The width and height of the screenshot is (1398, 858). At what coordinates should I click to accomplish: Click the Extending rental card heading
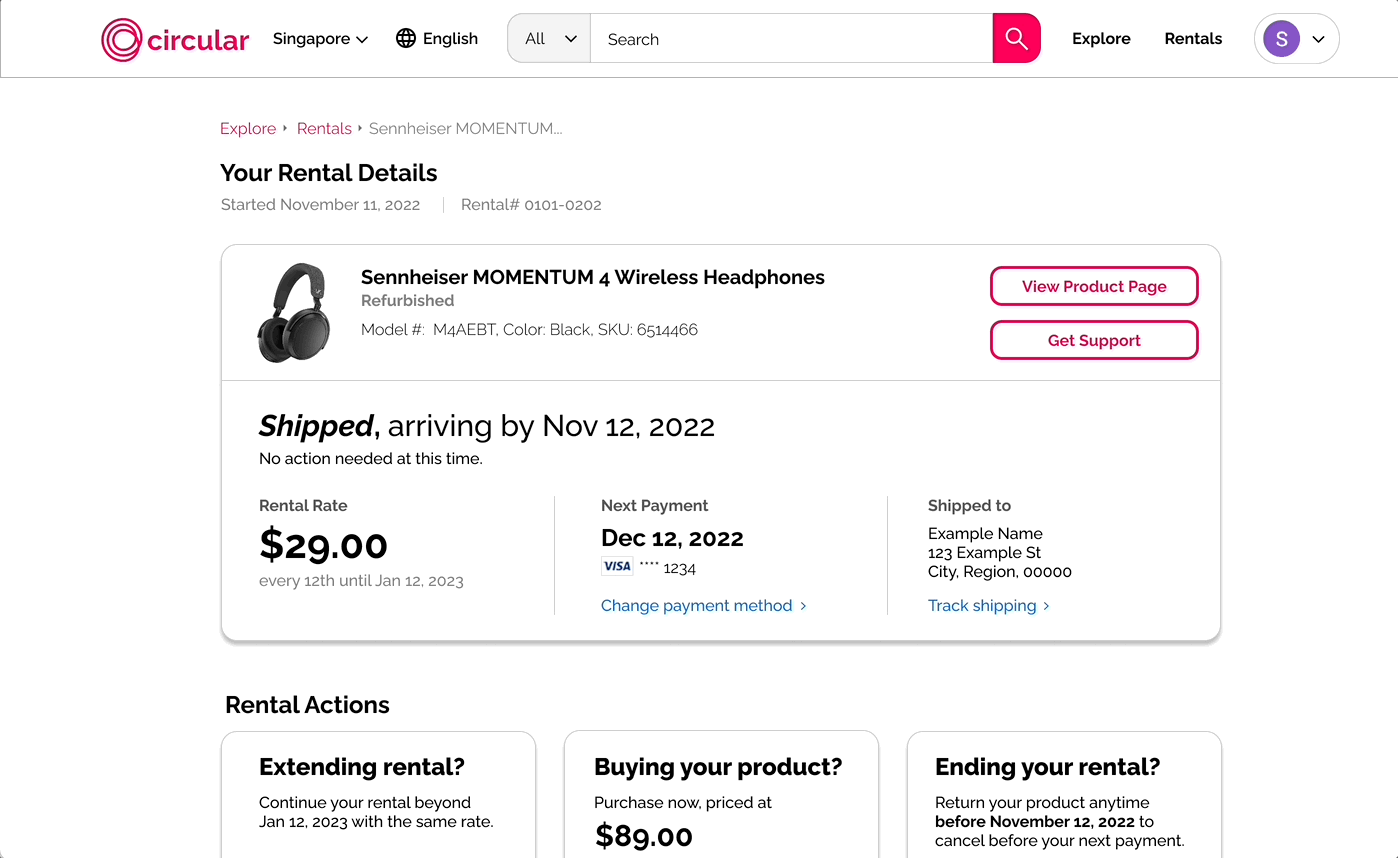coord(362,767)
